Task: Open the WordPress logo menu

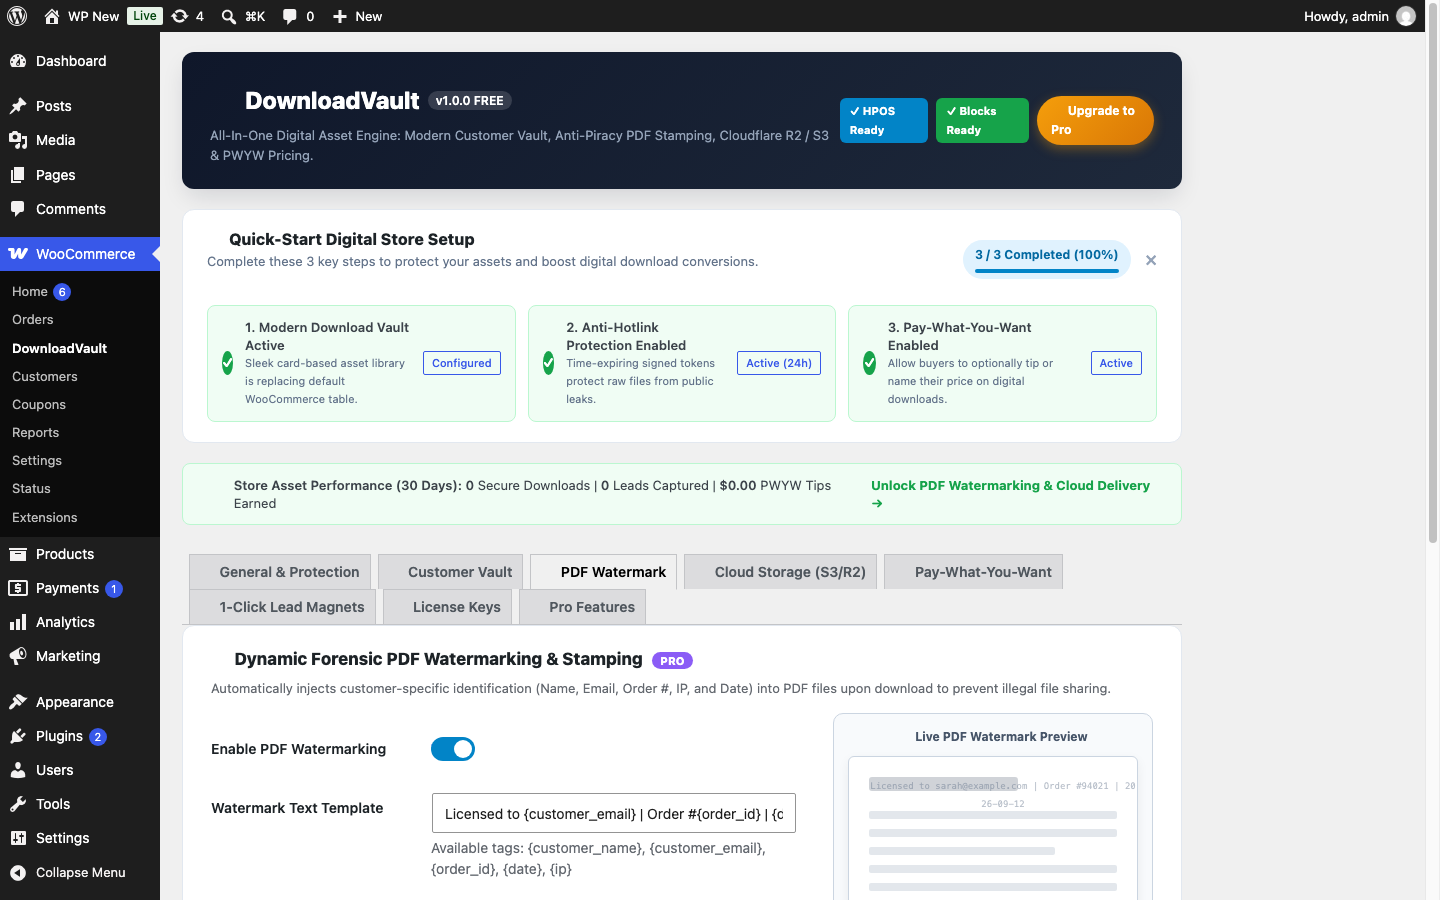Action: (x=17, y=16)
